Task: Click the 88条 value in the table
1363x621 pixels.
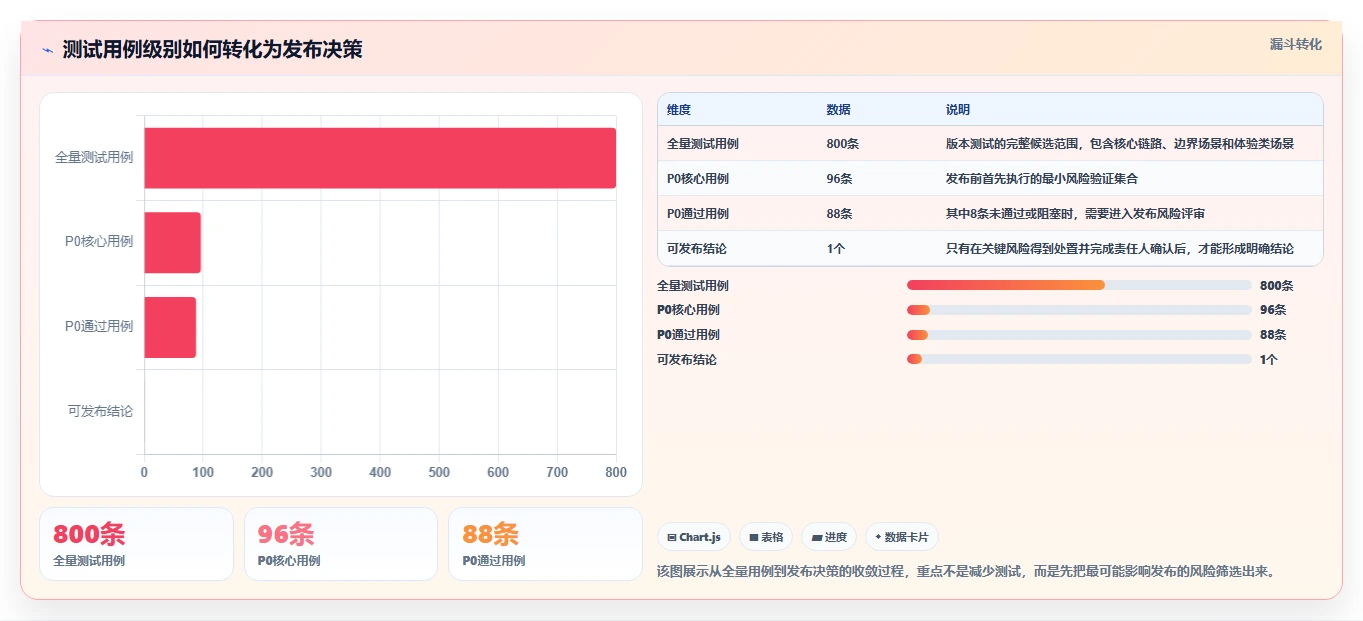Action: 840,214
